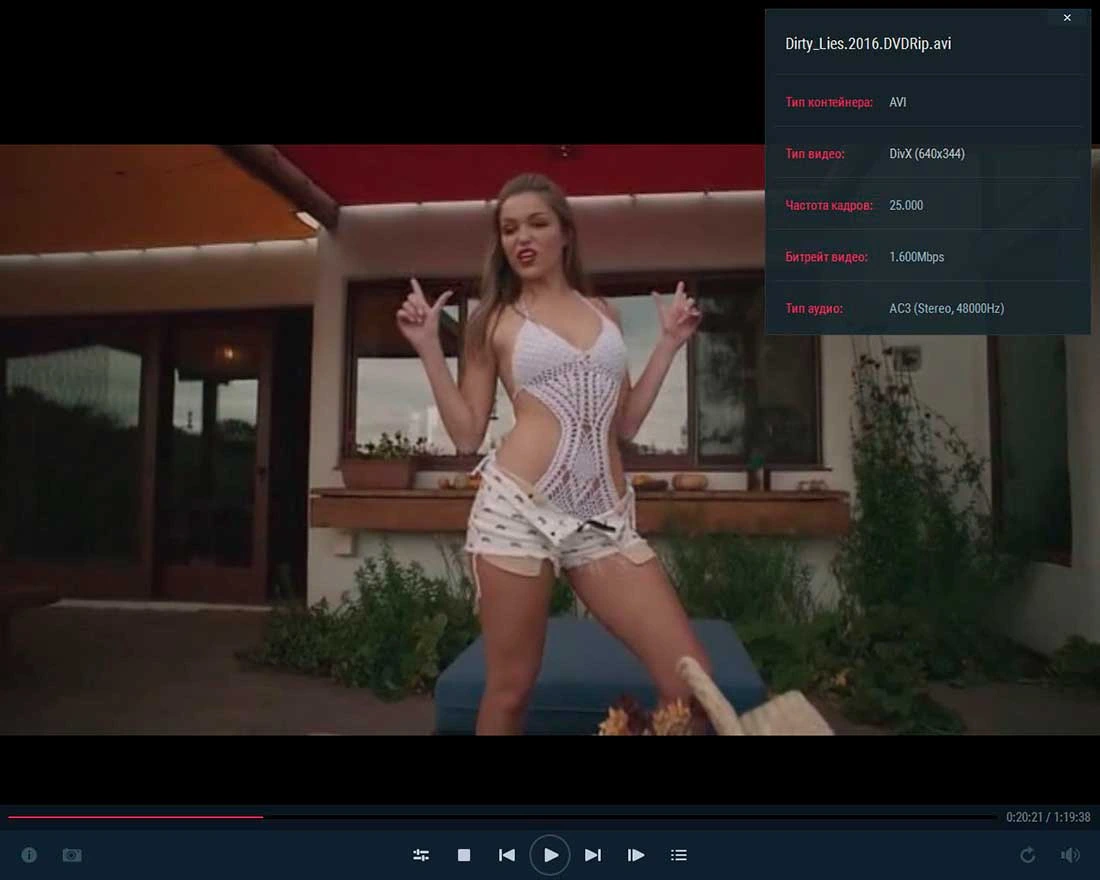Screen dimensions: 1100x880
Task: Click the 'Тип аудио:' label
Action: pos(814,308)
